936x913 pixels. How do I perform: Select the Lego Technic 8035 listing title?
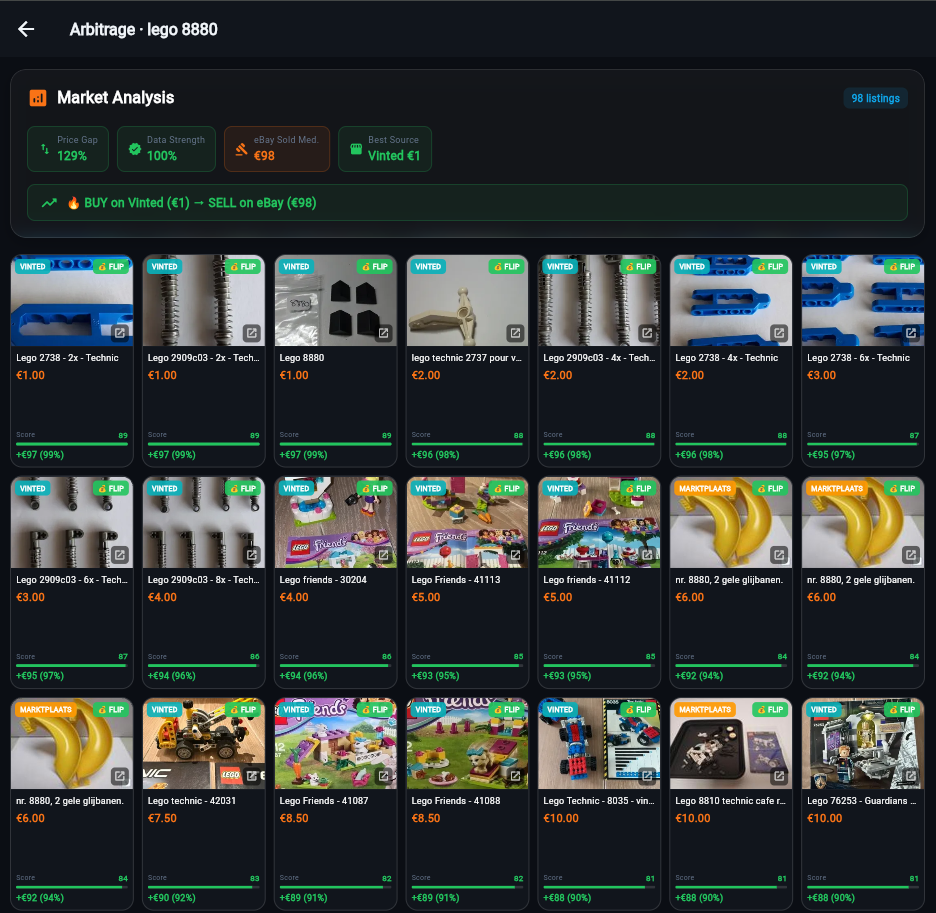tap(599, 800)
